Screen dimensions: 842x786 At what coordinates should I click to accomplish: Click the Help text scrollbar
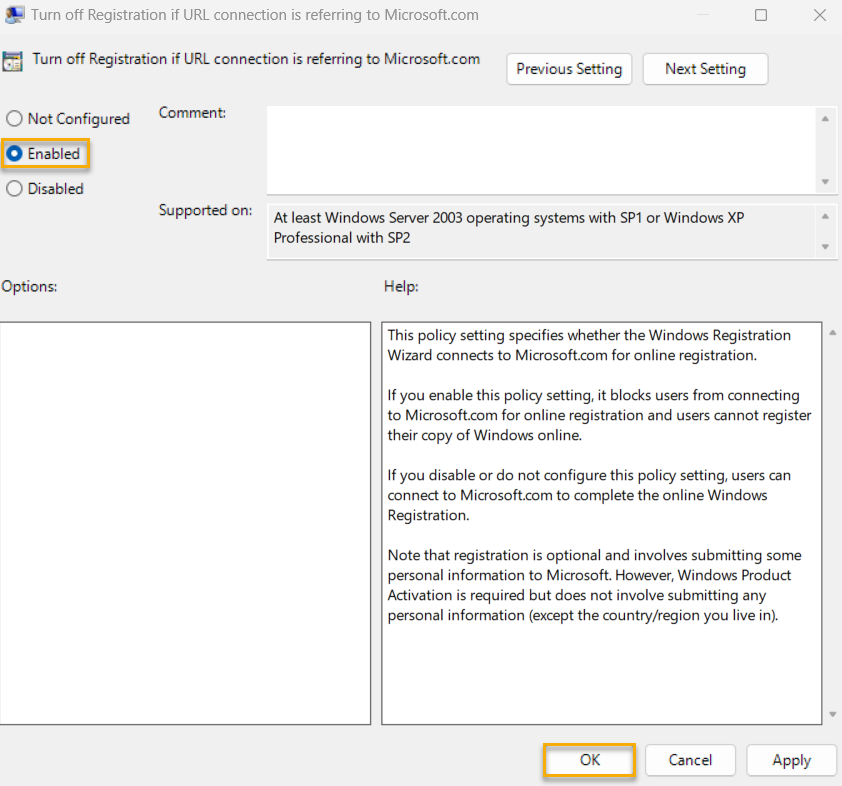(x=832, y=520)
